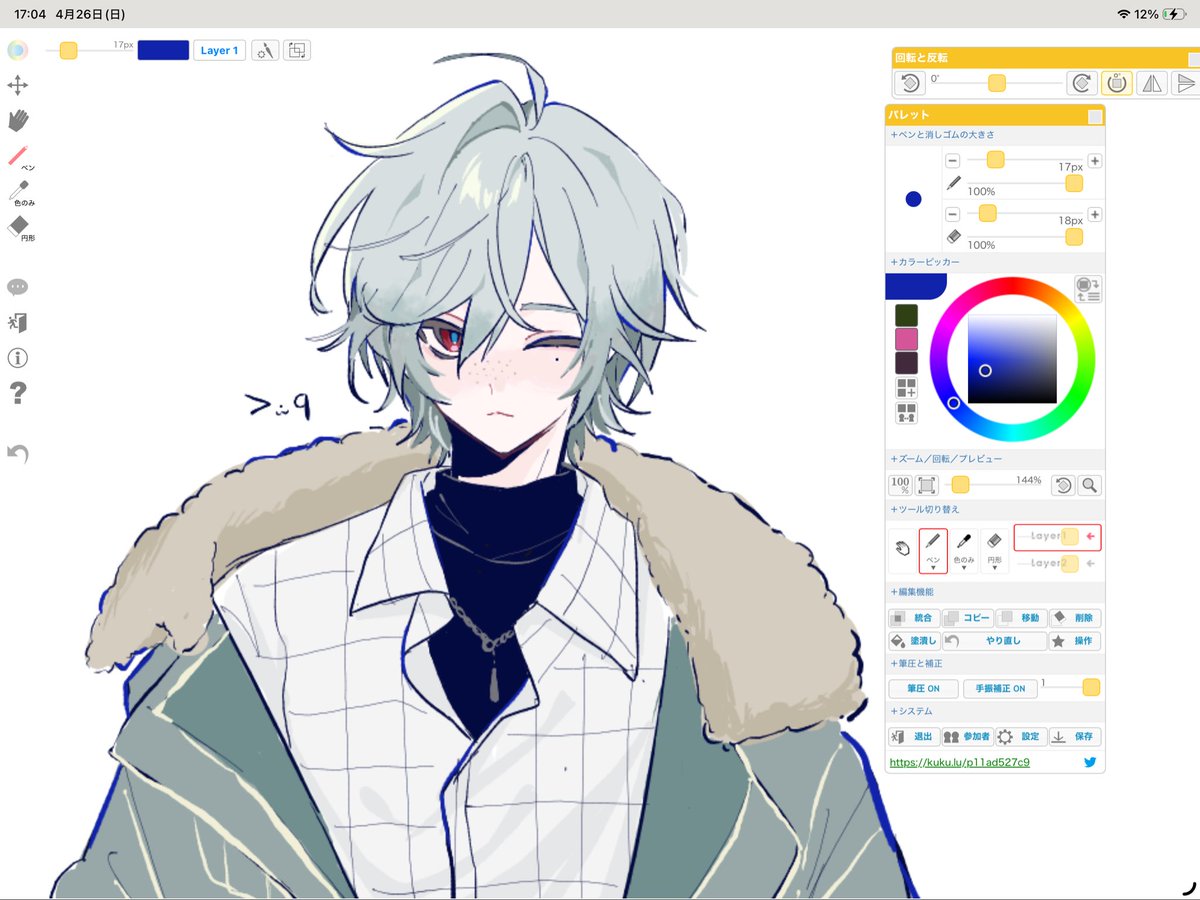Screen dimensions: 1200x900
Task: Toggle checkbox in 回転と反転 header
Action: tap(1194, 59)
